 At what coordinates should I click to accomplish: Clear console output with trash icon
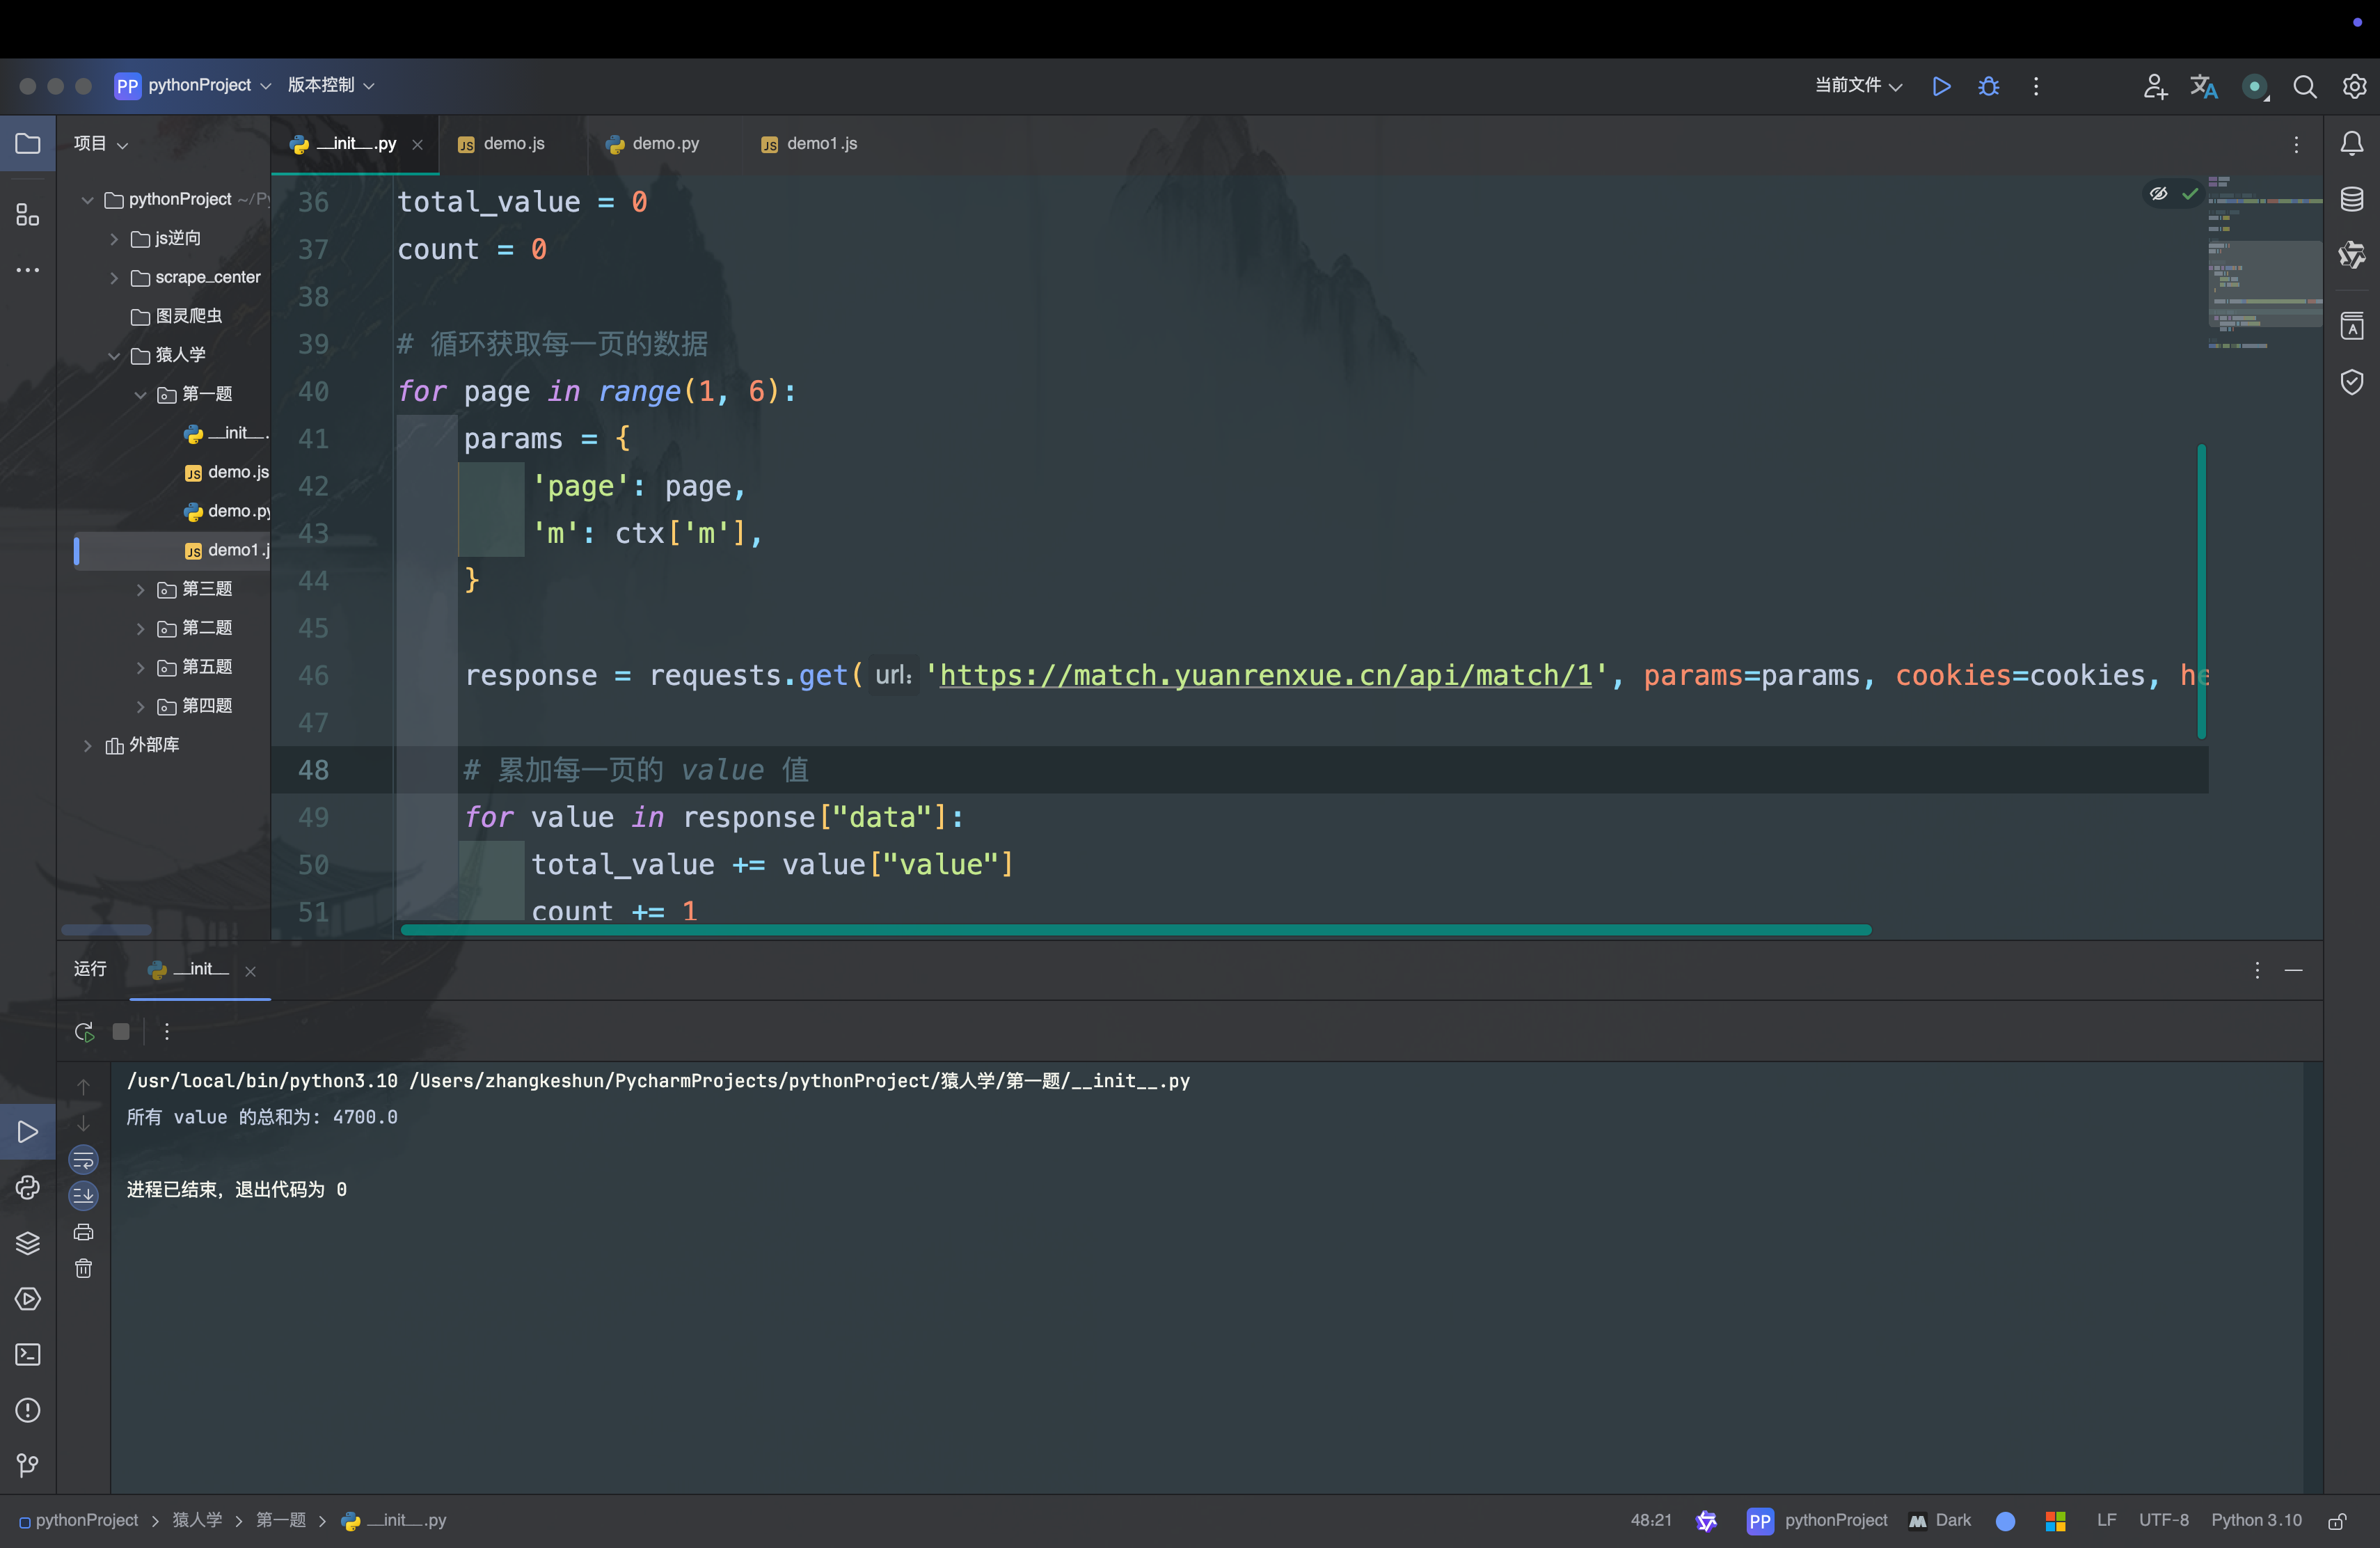84,1268
